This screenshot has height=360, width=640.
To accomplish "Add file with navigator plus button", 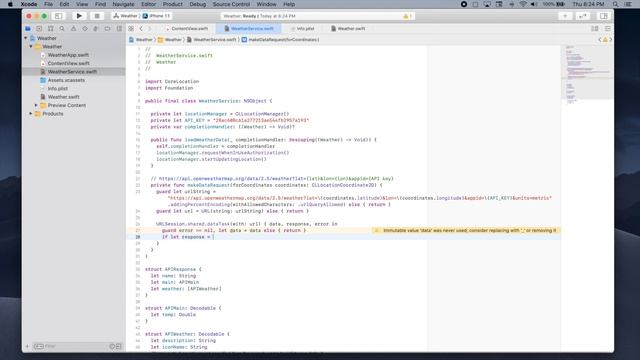I will (27, 346).
